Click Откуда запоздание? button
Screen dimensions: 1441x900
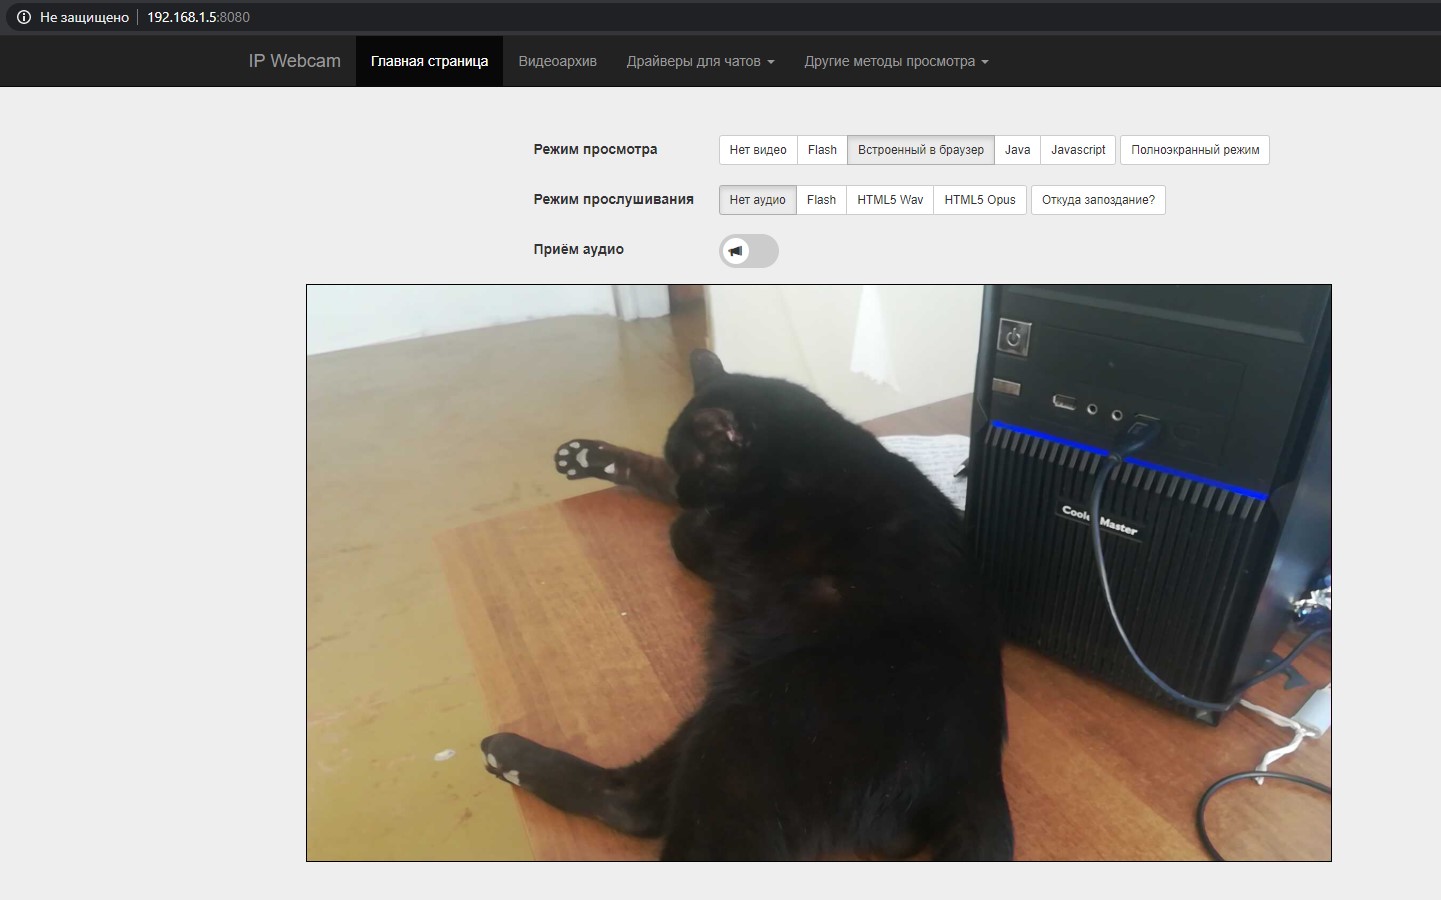(1098, 200)
